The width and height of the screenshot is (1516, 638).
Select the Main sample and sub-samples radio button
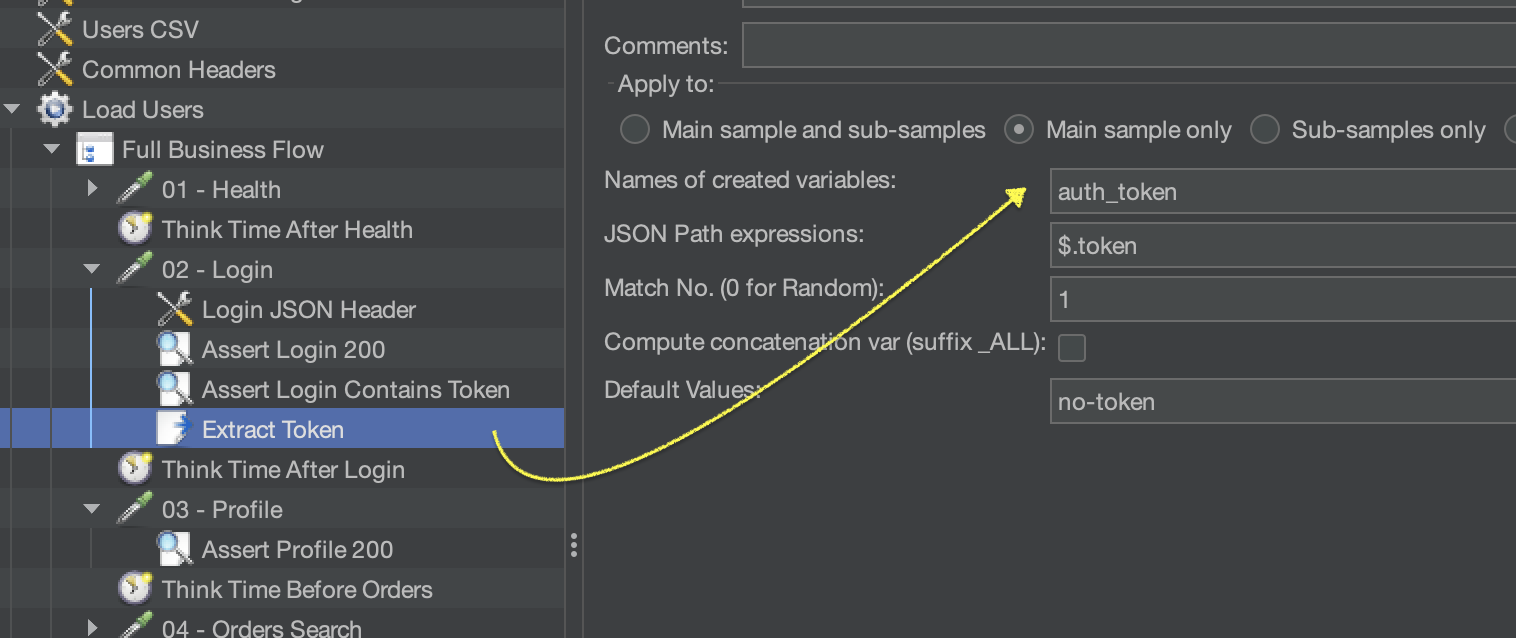click(x=635, y=130)
